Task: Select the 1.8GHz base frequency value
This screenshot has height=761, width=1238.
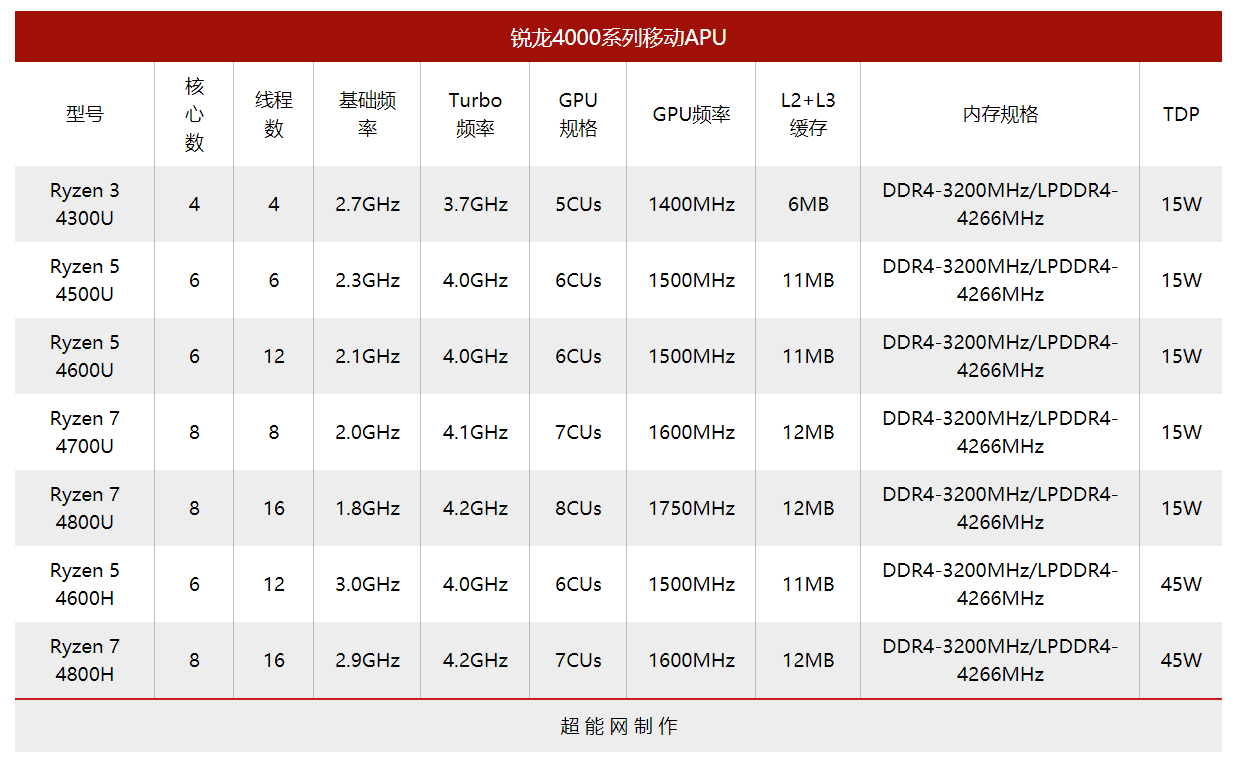Action: pyautogui.click(x=368, y=508)
